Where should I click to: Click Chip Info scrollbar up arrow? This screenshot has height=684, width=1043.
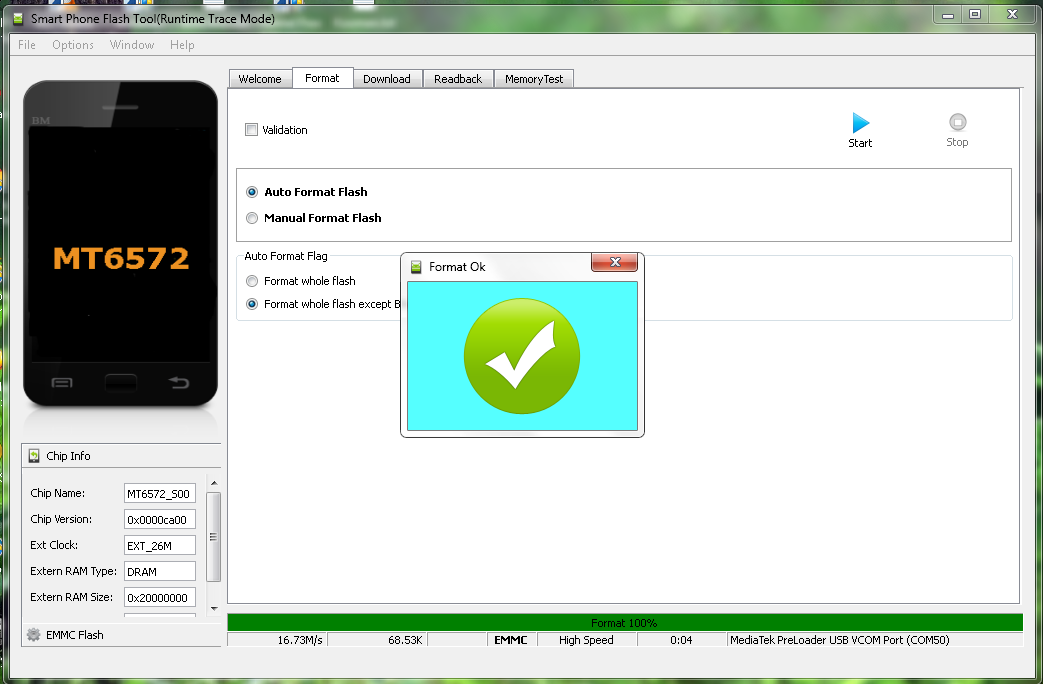click(x=214, y=483)
